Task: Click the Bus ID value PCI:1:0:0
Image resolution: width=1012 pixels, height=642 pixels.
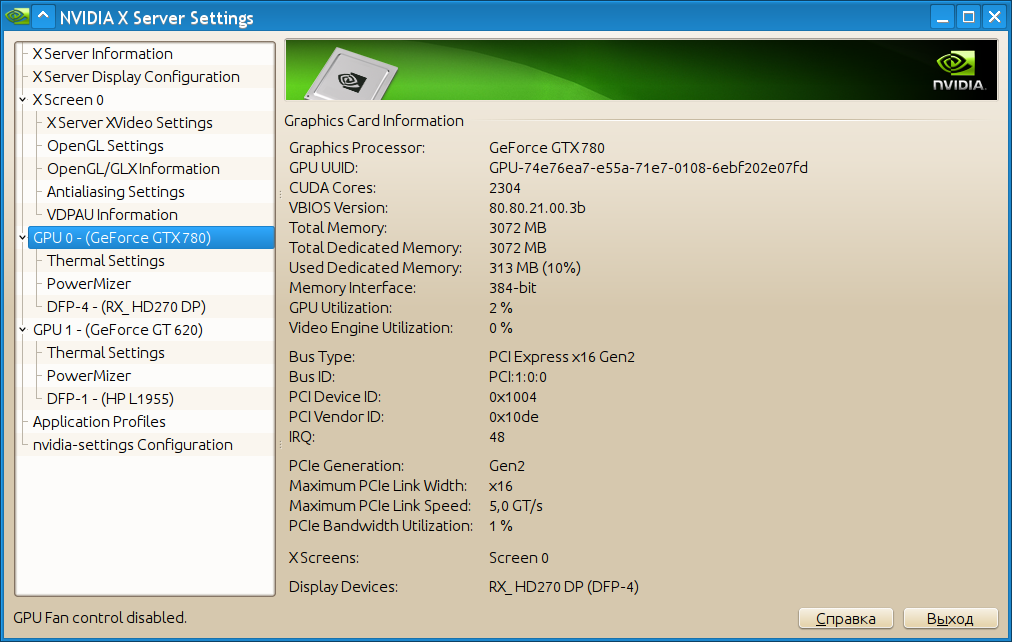Action: coord(518,377)
